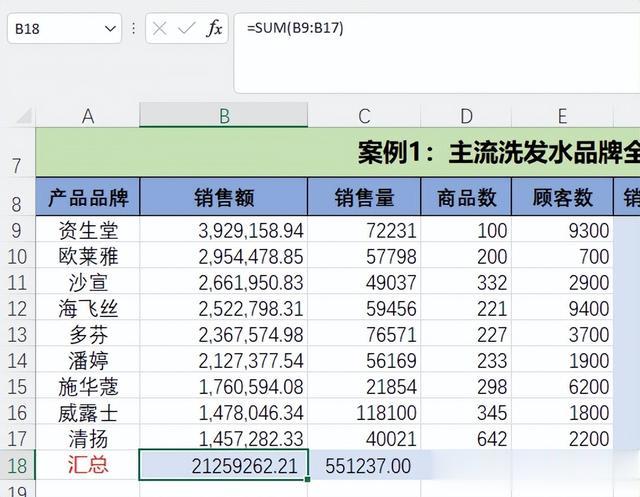This screenshot has height=497, width=640.
Task: Select row 18 header
Action: coord(18,465)
